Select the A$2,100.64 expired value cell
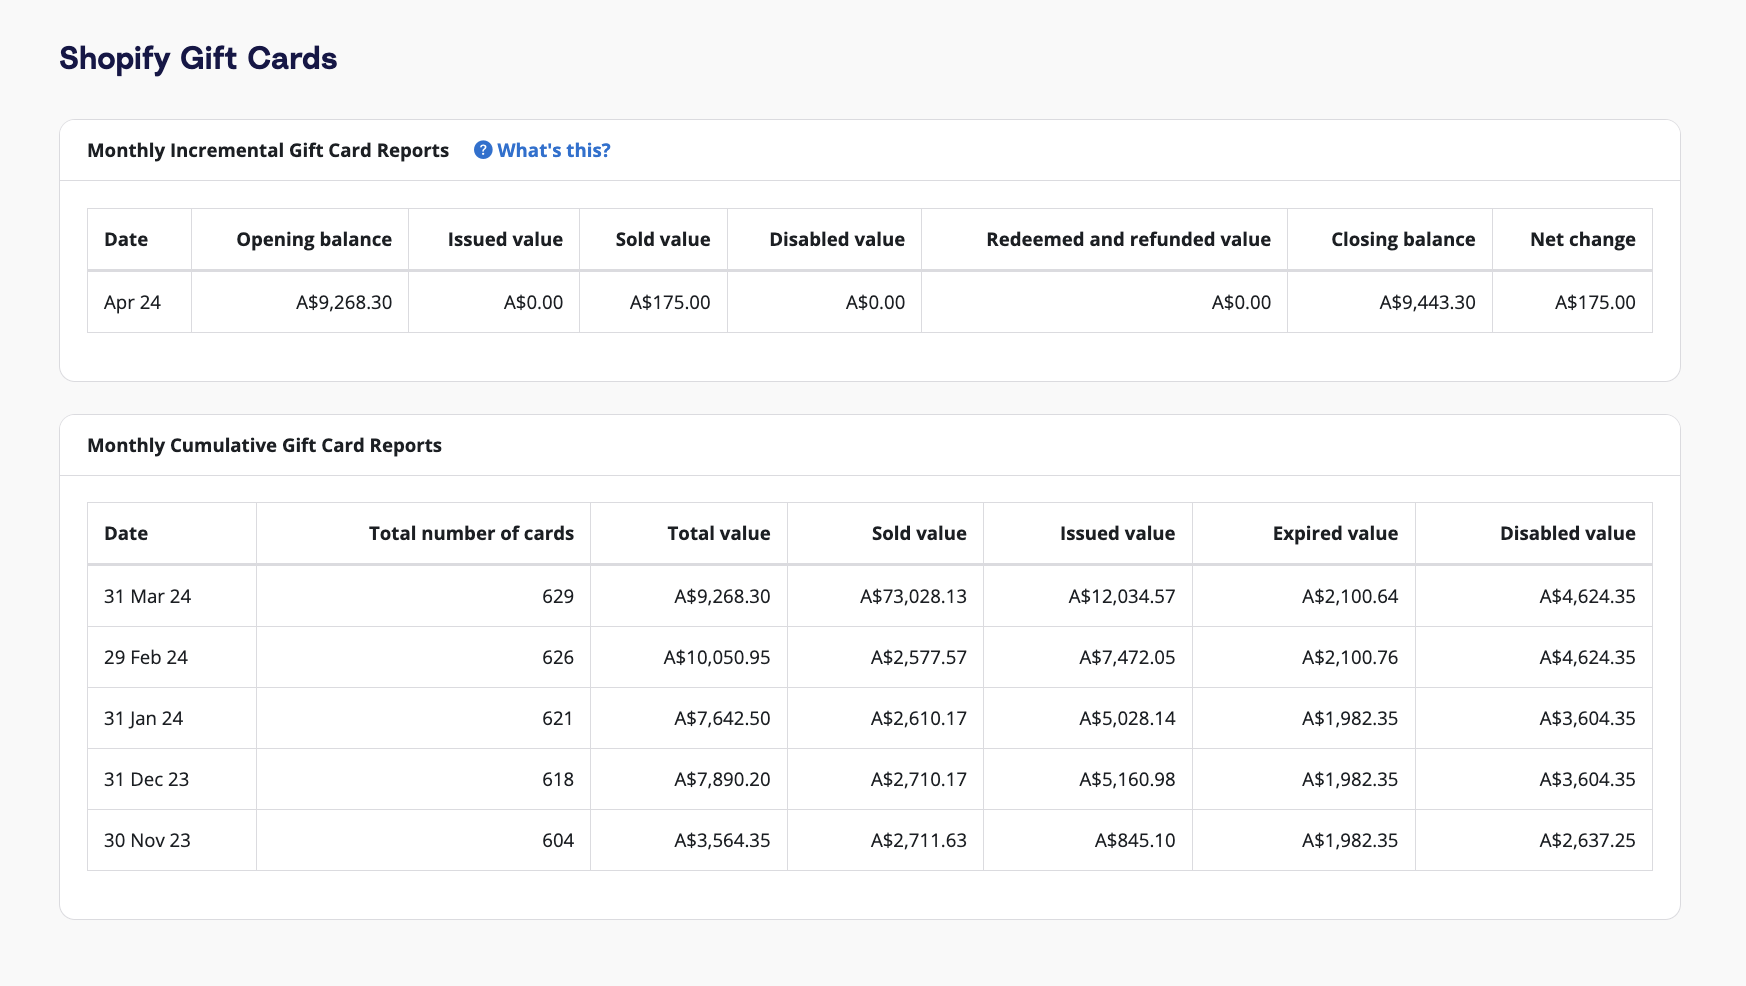The height and width of the screenshot is (986, 1746). (1304, 596)
